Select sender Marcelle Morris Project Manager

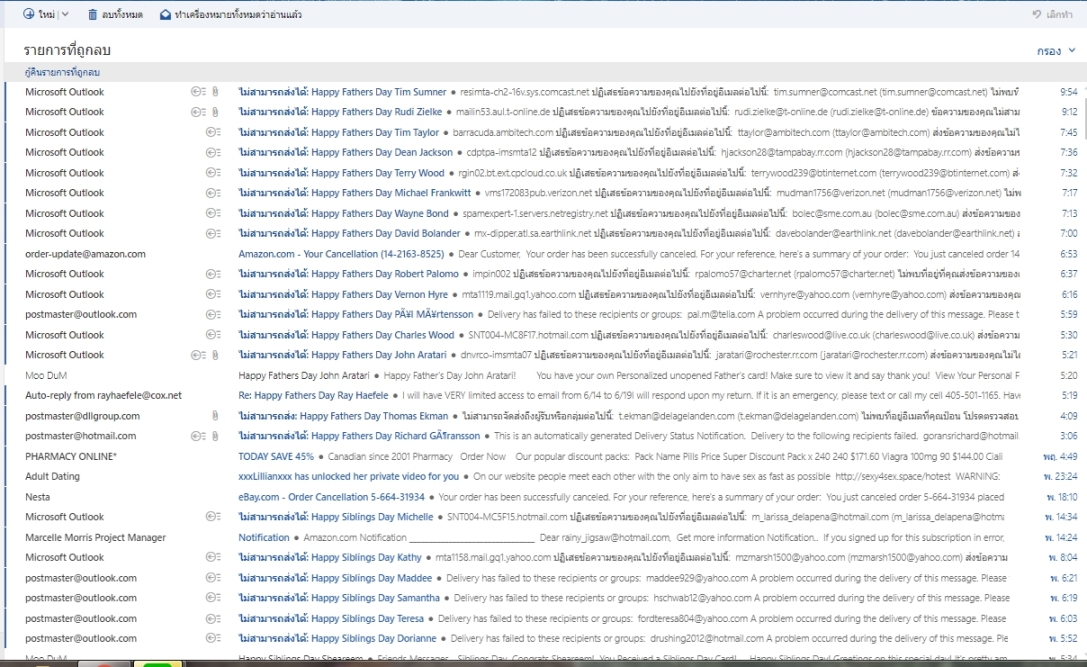click(x=96, y=537)
